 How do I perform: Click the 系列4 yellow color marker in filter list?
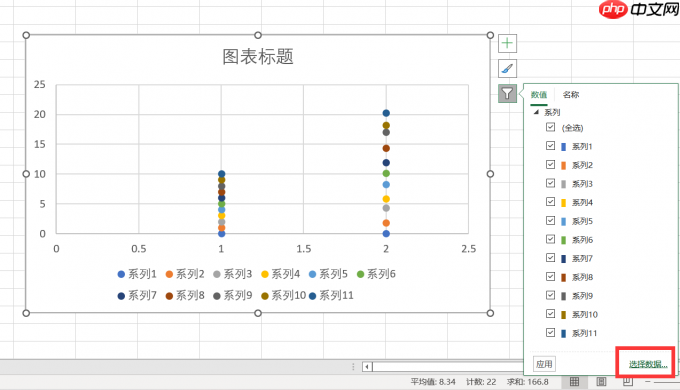[x=563, y=203]
